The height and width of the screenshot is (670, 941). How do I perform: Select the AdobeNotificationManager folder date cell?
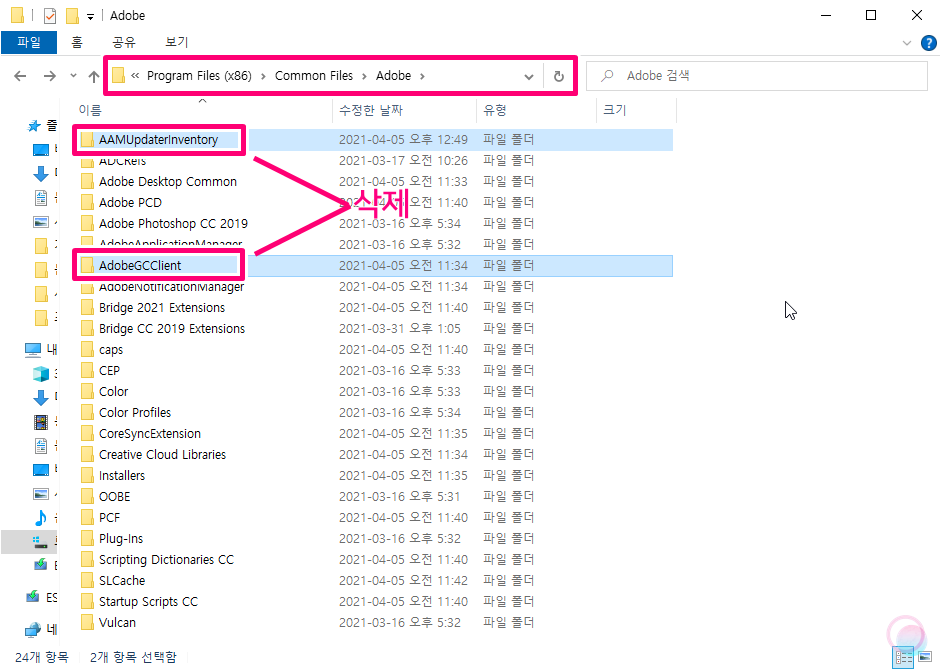pos(403,286)
